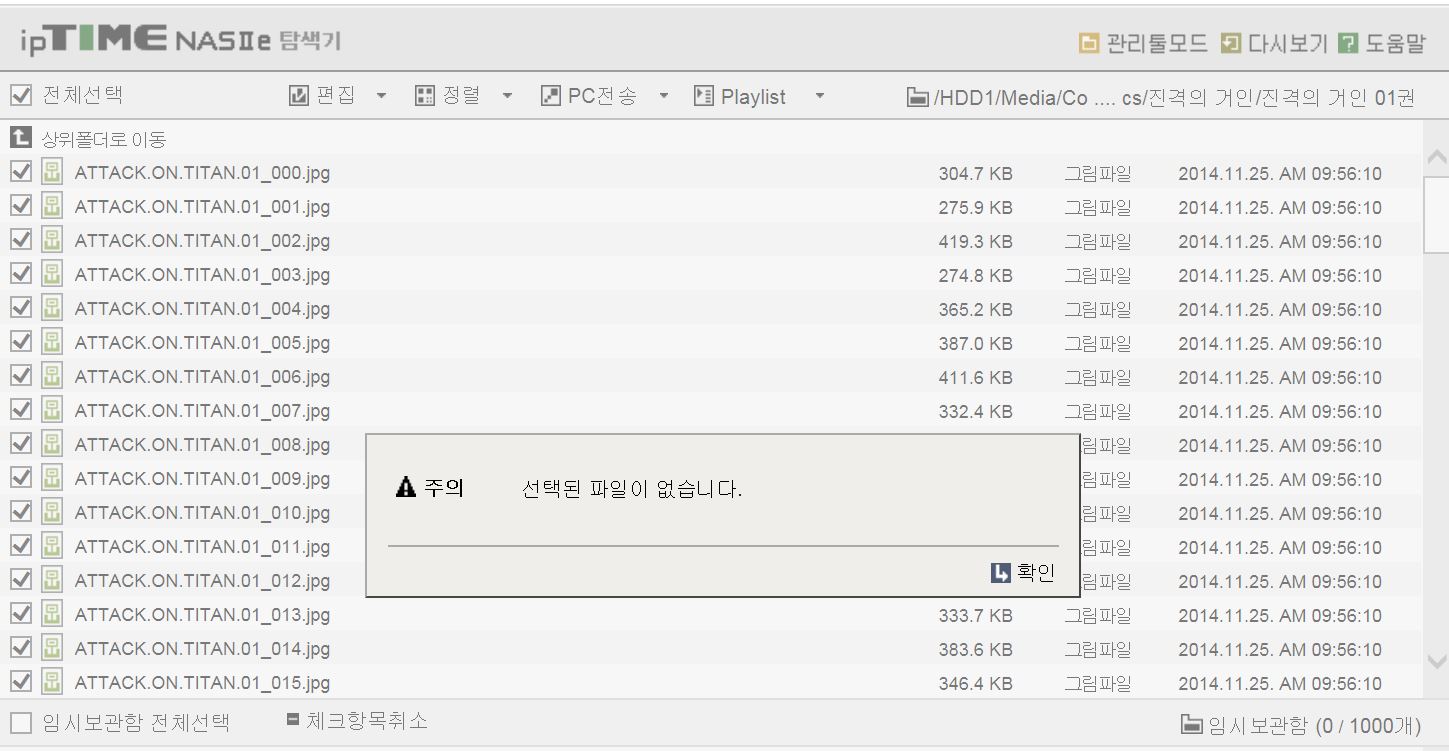Uncheck ATTACK.ON.TITAN.01_014.jpg checkbox
Viewport: 1449px width, 751px height.
tap(21, 648)
